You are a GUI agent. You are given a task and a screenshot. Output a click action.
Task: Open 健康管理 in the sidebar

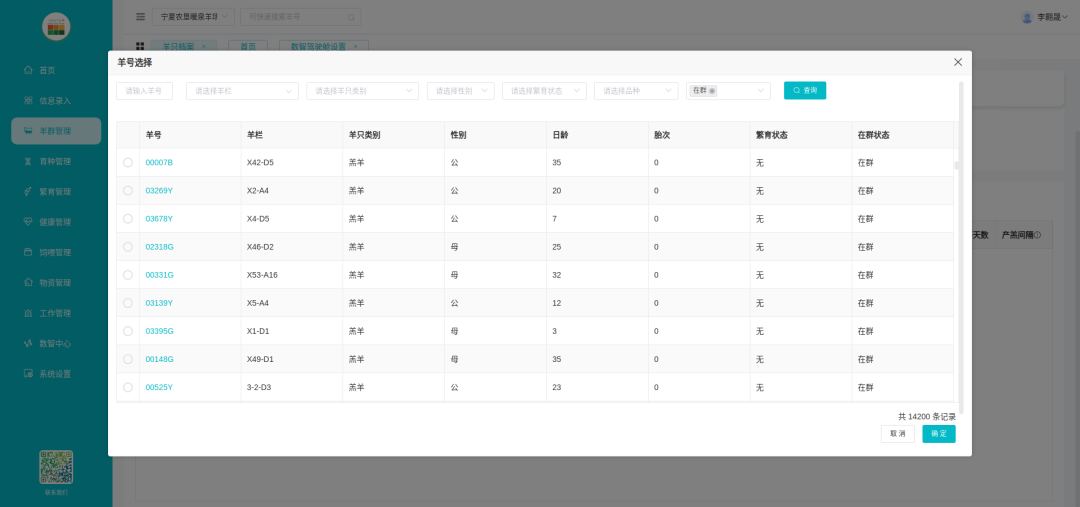55,222
